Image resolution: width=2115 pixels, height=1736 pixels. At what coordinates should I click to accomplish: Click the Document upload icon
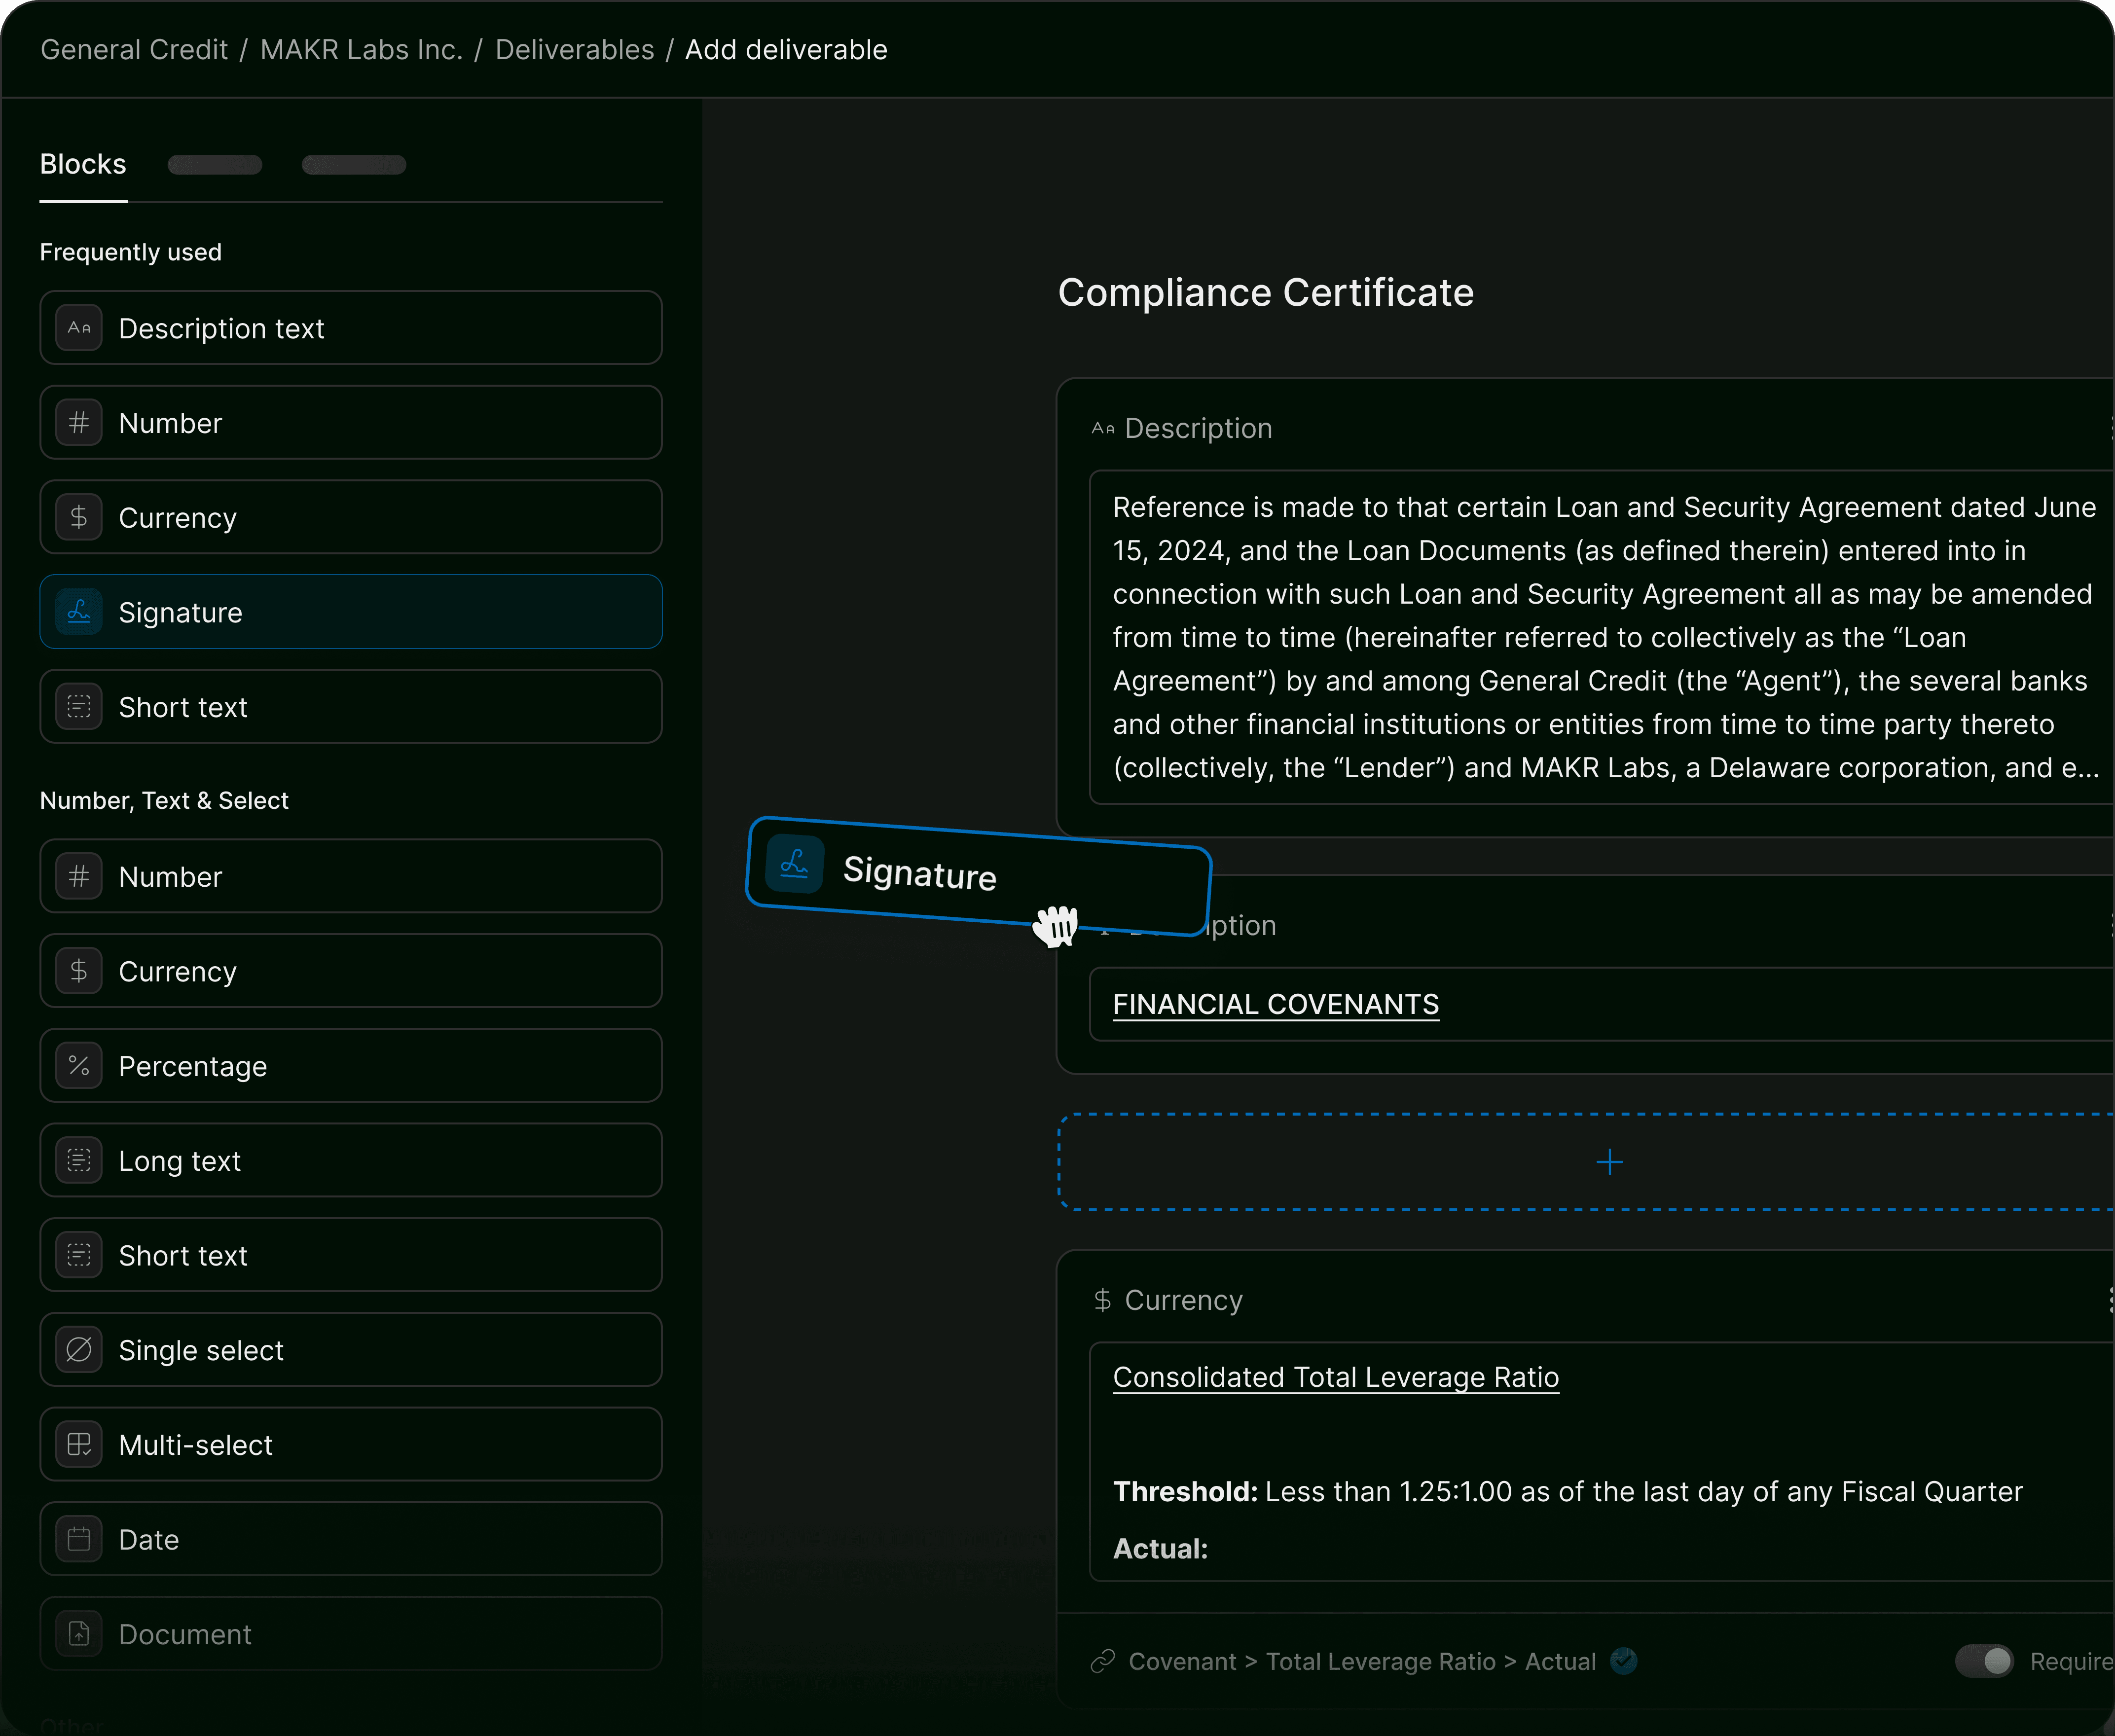(x=79, y=1634)
